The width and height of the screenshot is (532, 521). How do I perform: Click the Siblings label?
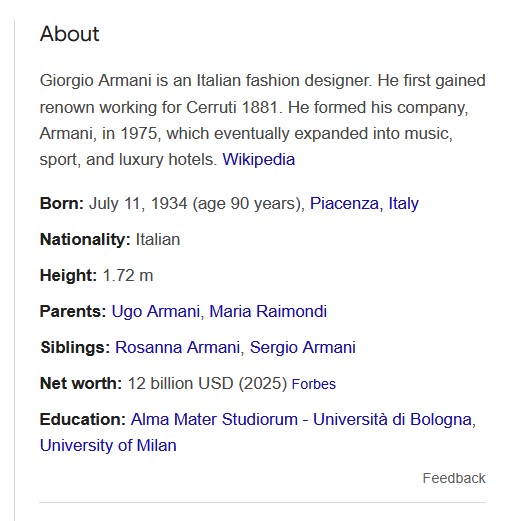[75, 347]
